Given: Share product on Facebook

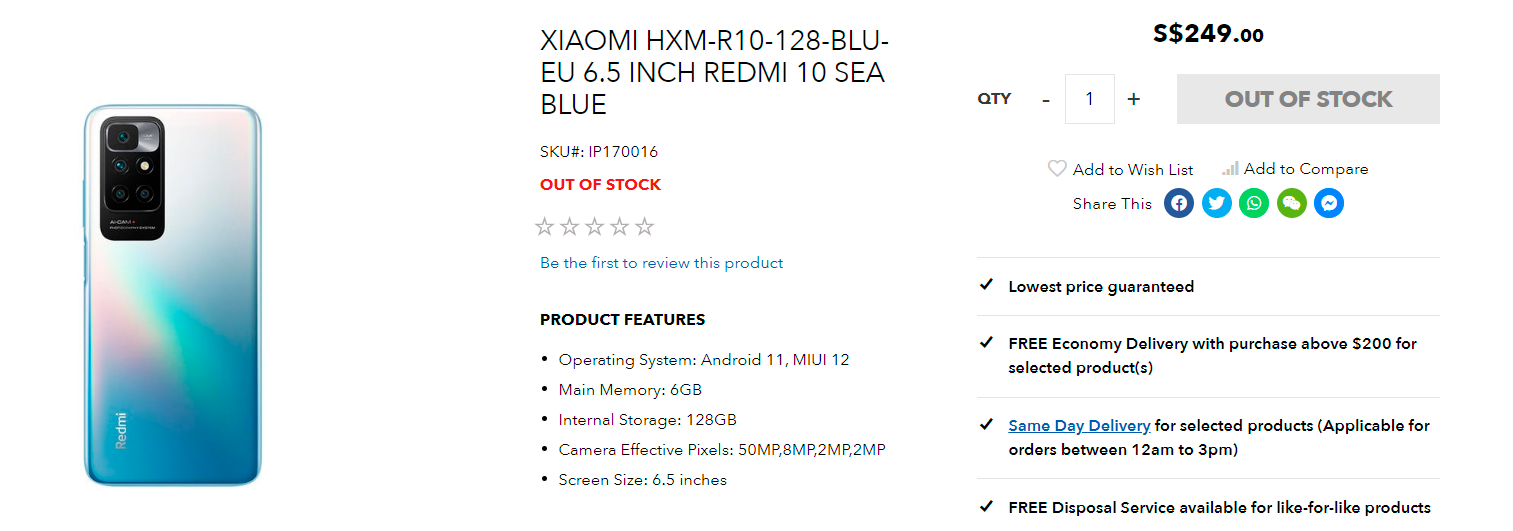Looking at the screenshot, I should click(1179, 204).
